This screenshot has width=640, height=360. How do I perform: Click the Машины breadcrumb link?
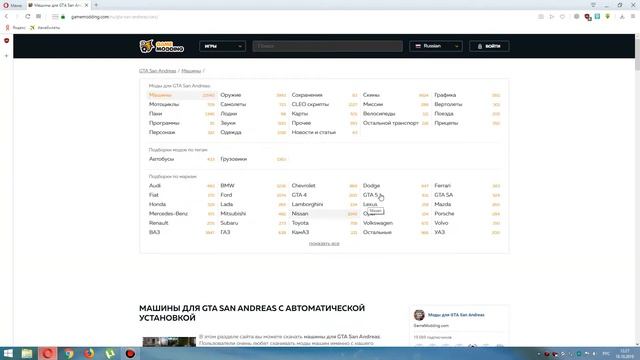click(x=191, y=71)
